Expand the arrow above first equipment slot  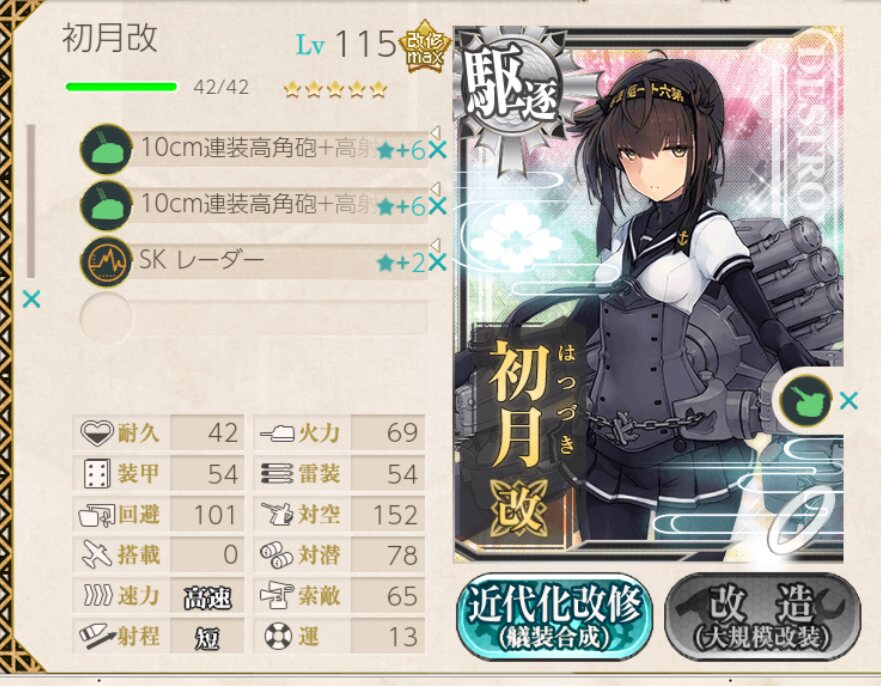[x=435, y=132]
